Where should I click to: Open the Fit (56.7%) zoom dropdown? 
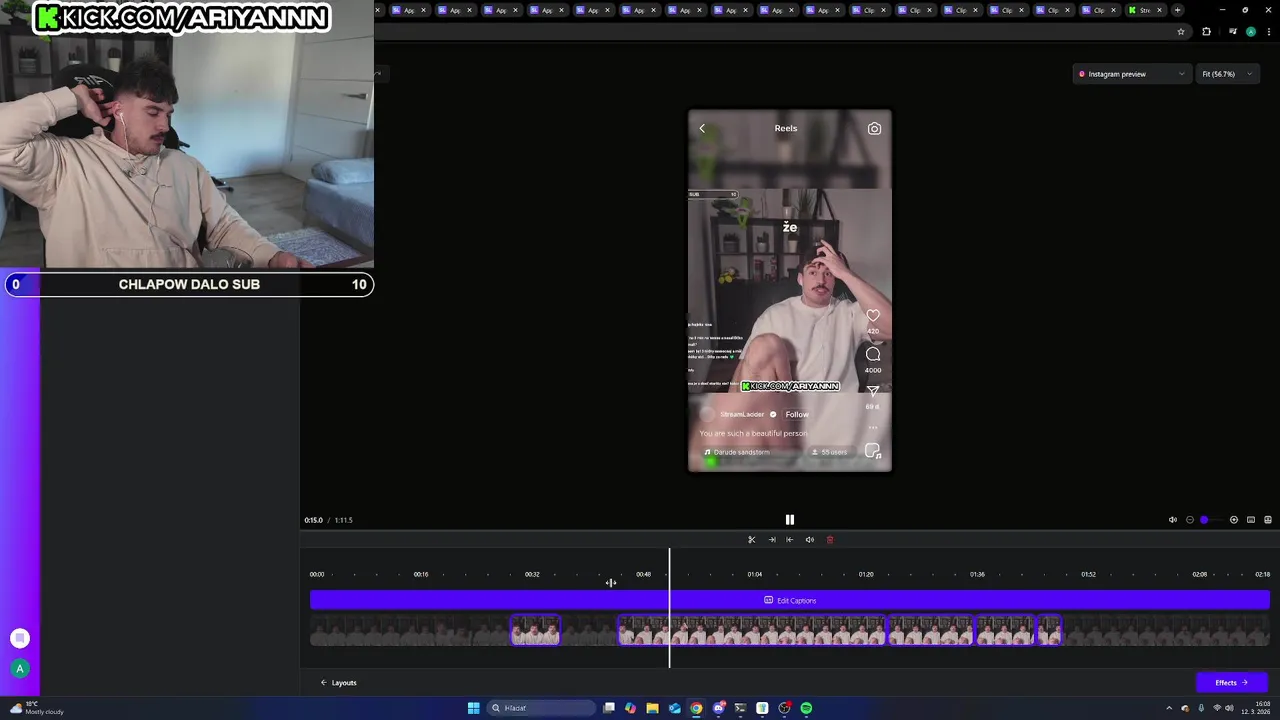pyautogui.click(x=1227, y=74)
